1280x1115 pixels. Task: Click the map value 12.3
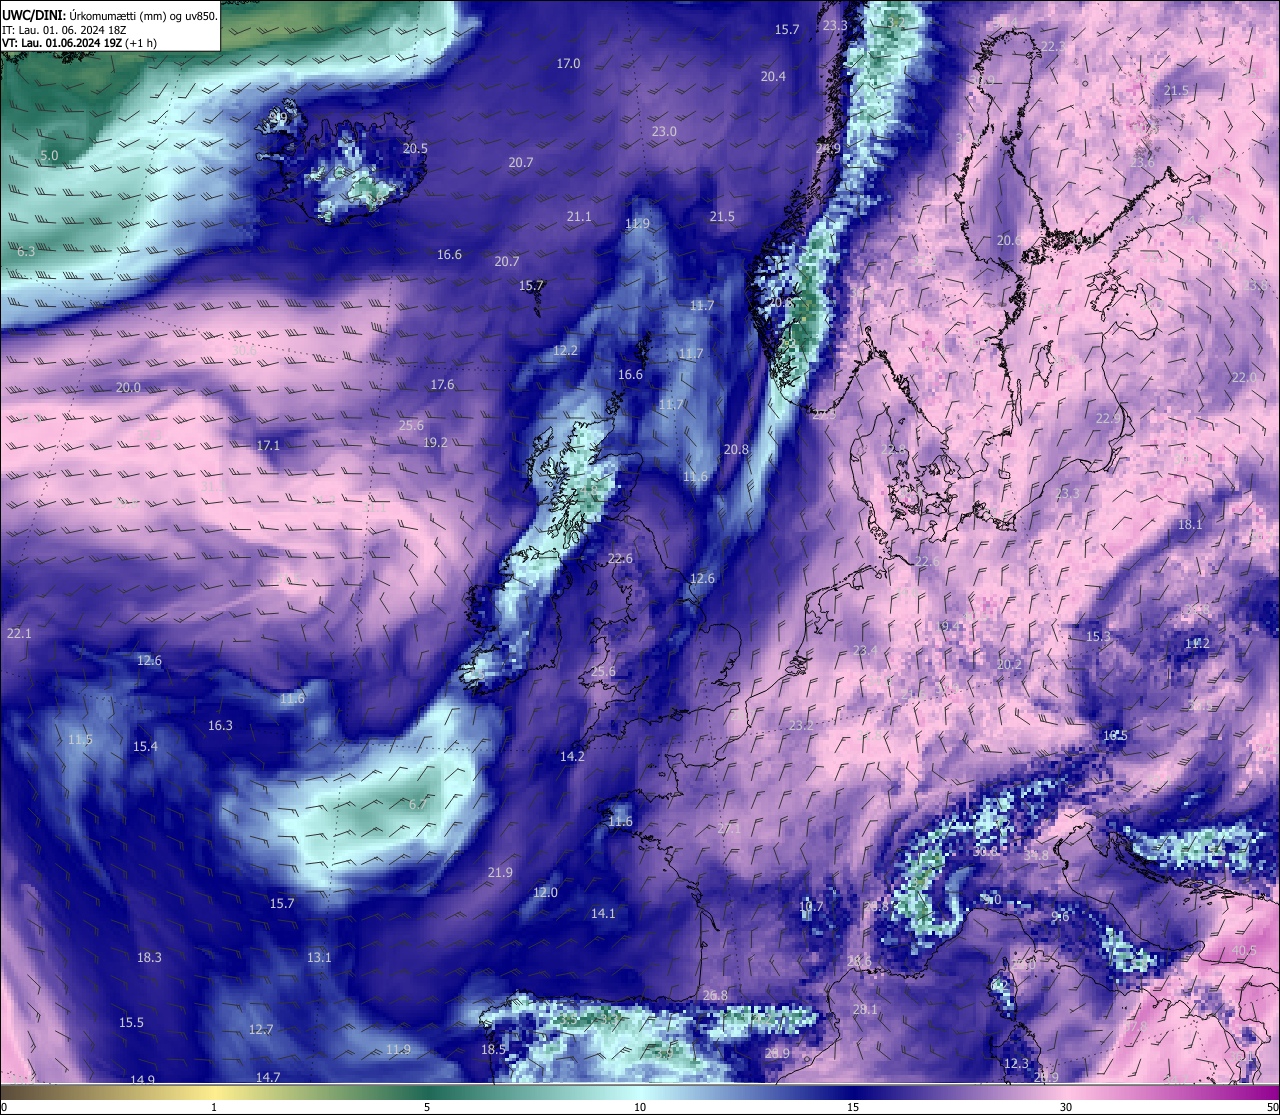(1016, 1064)
